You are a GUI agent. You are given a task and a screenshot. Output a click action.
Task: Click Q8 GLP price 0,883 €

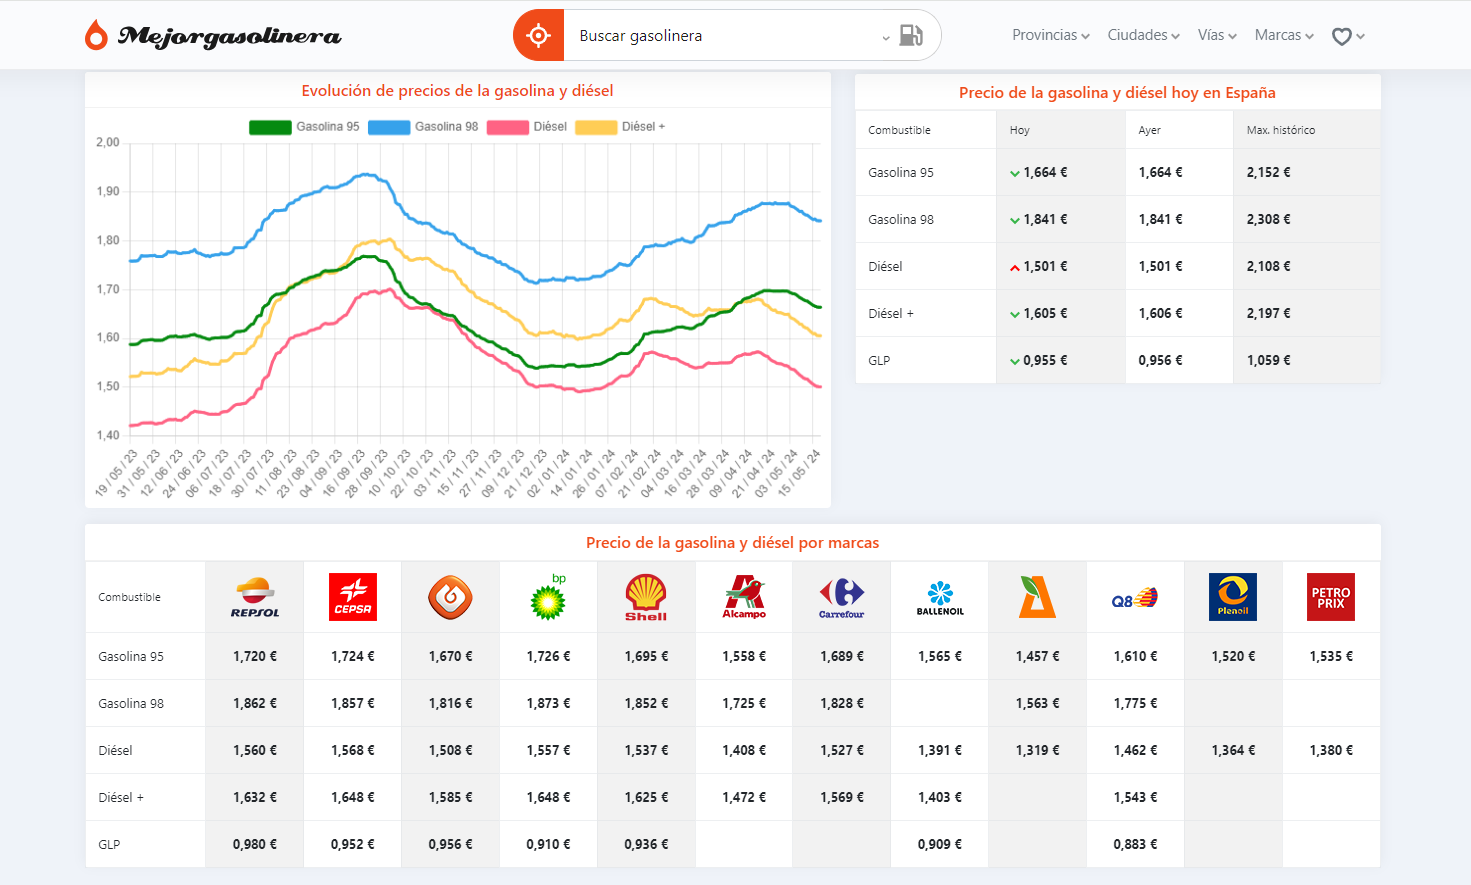(1135, 845)
